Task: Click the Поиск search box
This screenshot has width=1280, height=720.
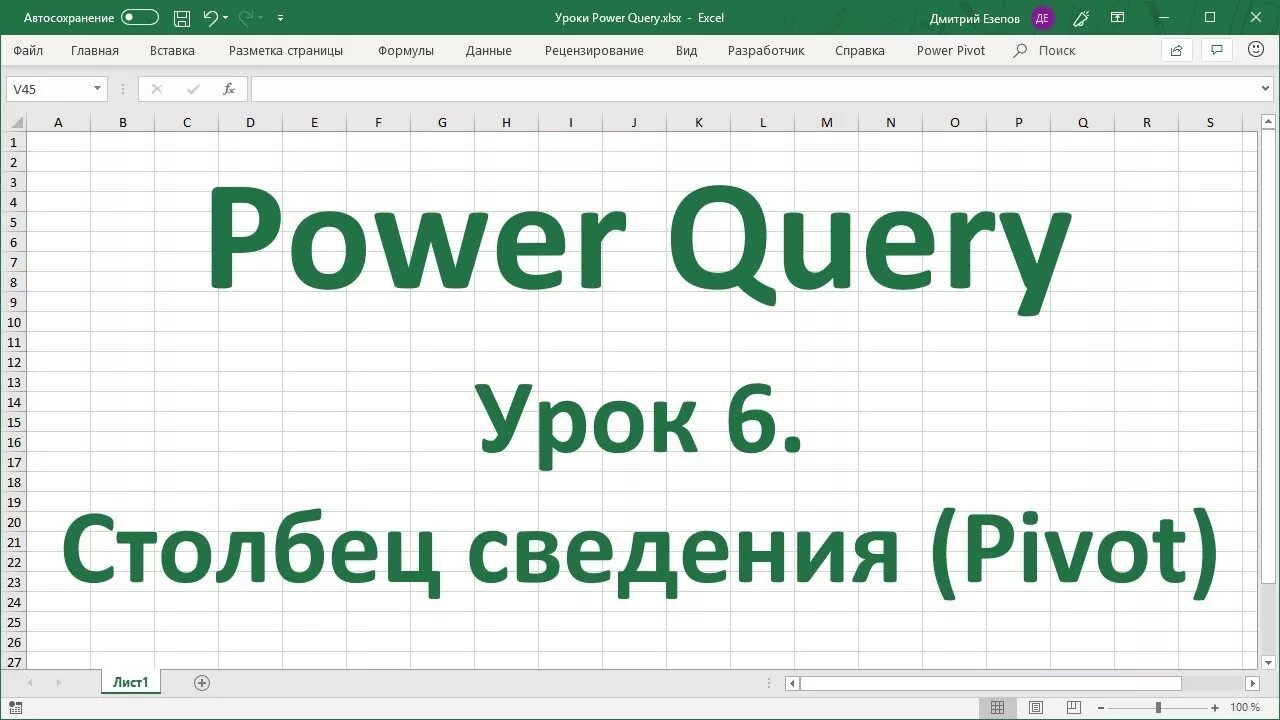Action: point(1045,51)
